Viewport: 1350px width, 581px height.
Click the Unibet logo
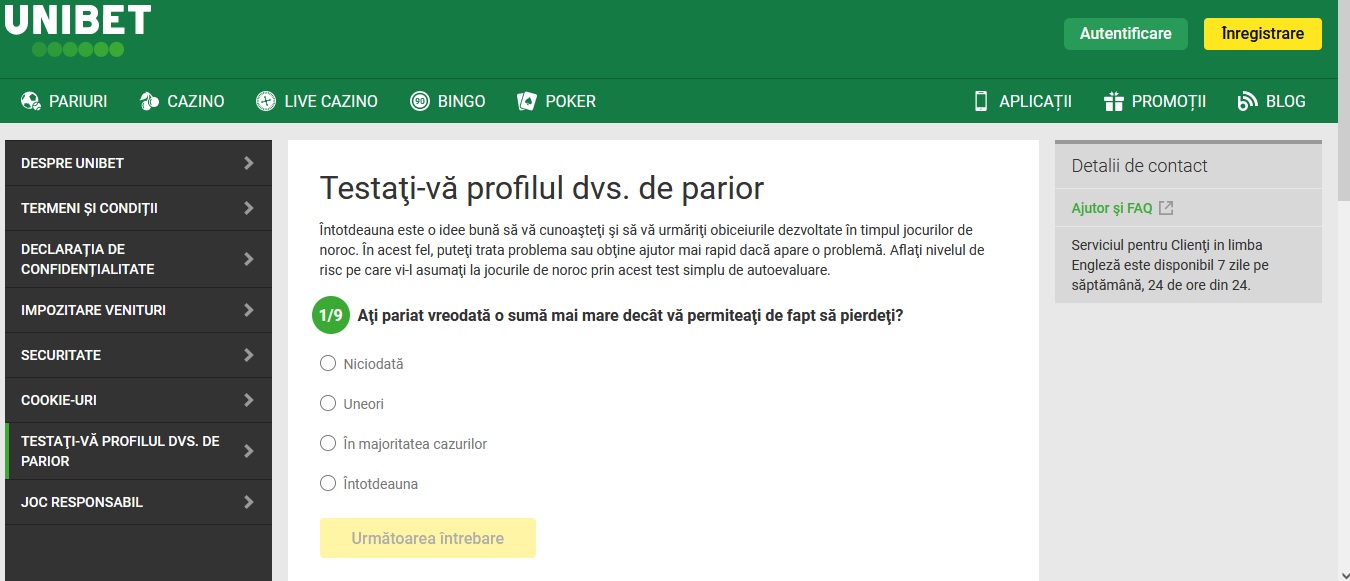coord(78,30)
